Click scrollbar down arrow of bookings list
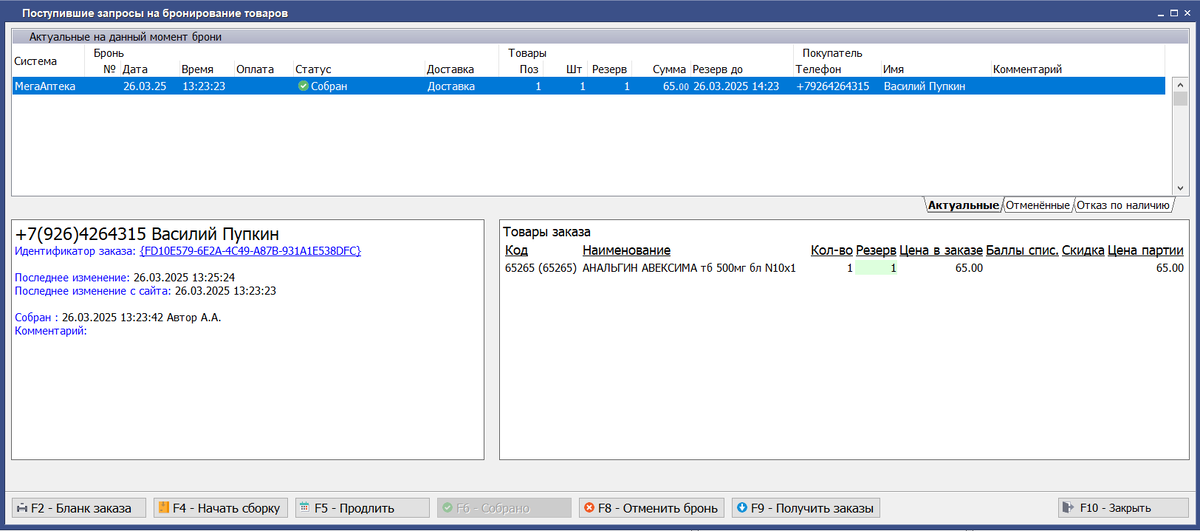The width and height of the screenshot is (1200, 531). [1180, 187]
